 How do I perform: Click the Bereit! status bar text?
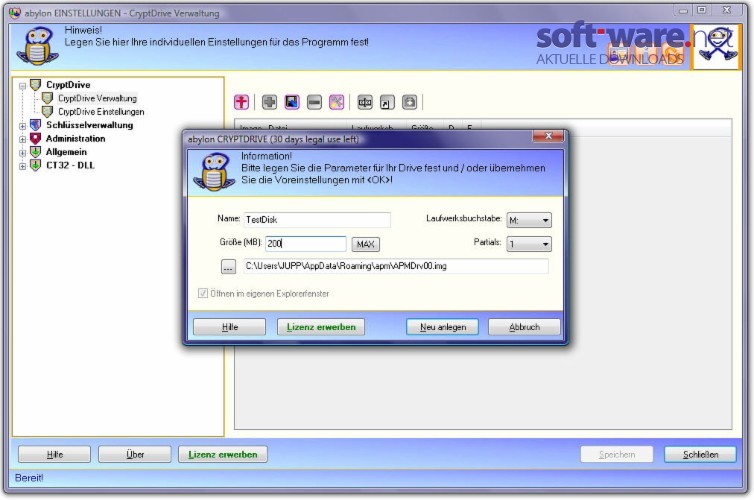pyautogui.click(x=29, y=478)
